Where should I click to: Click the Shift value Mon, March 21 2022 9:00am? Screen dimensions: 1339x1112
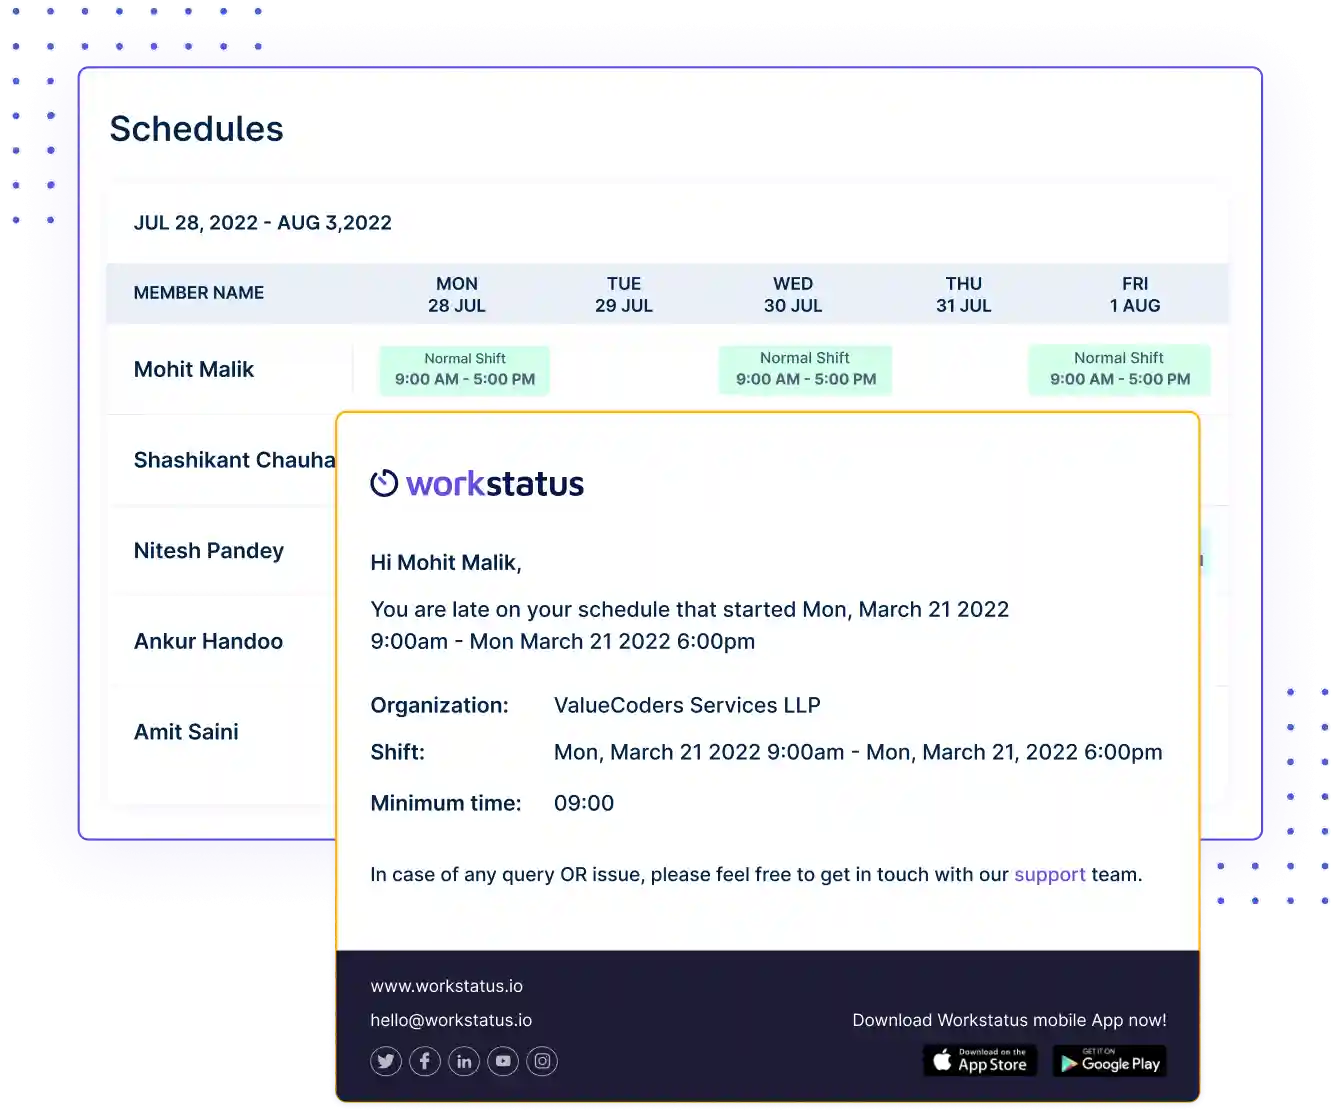pyautogui.click(x=858, y=753)
